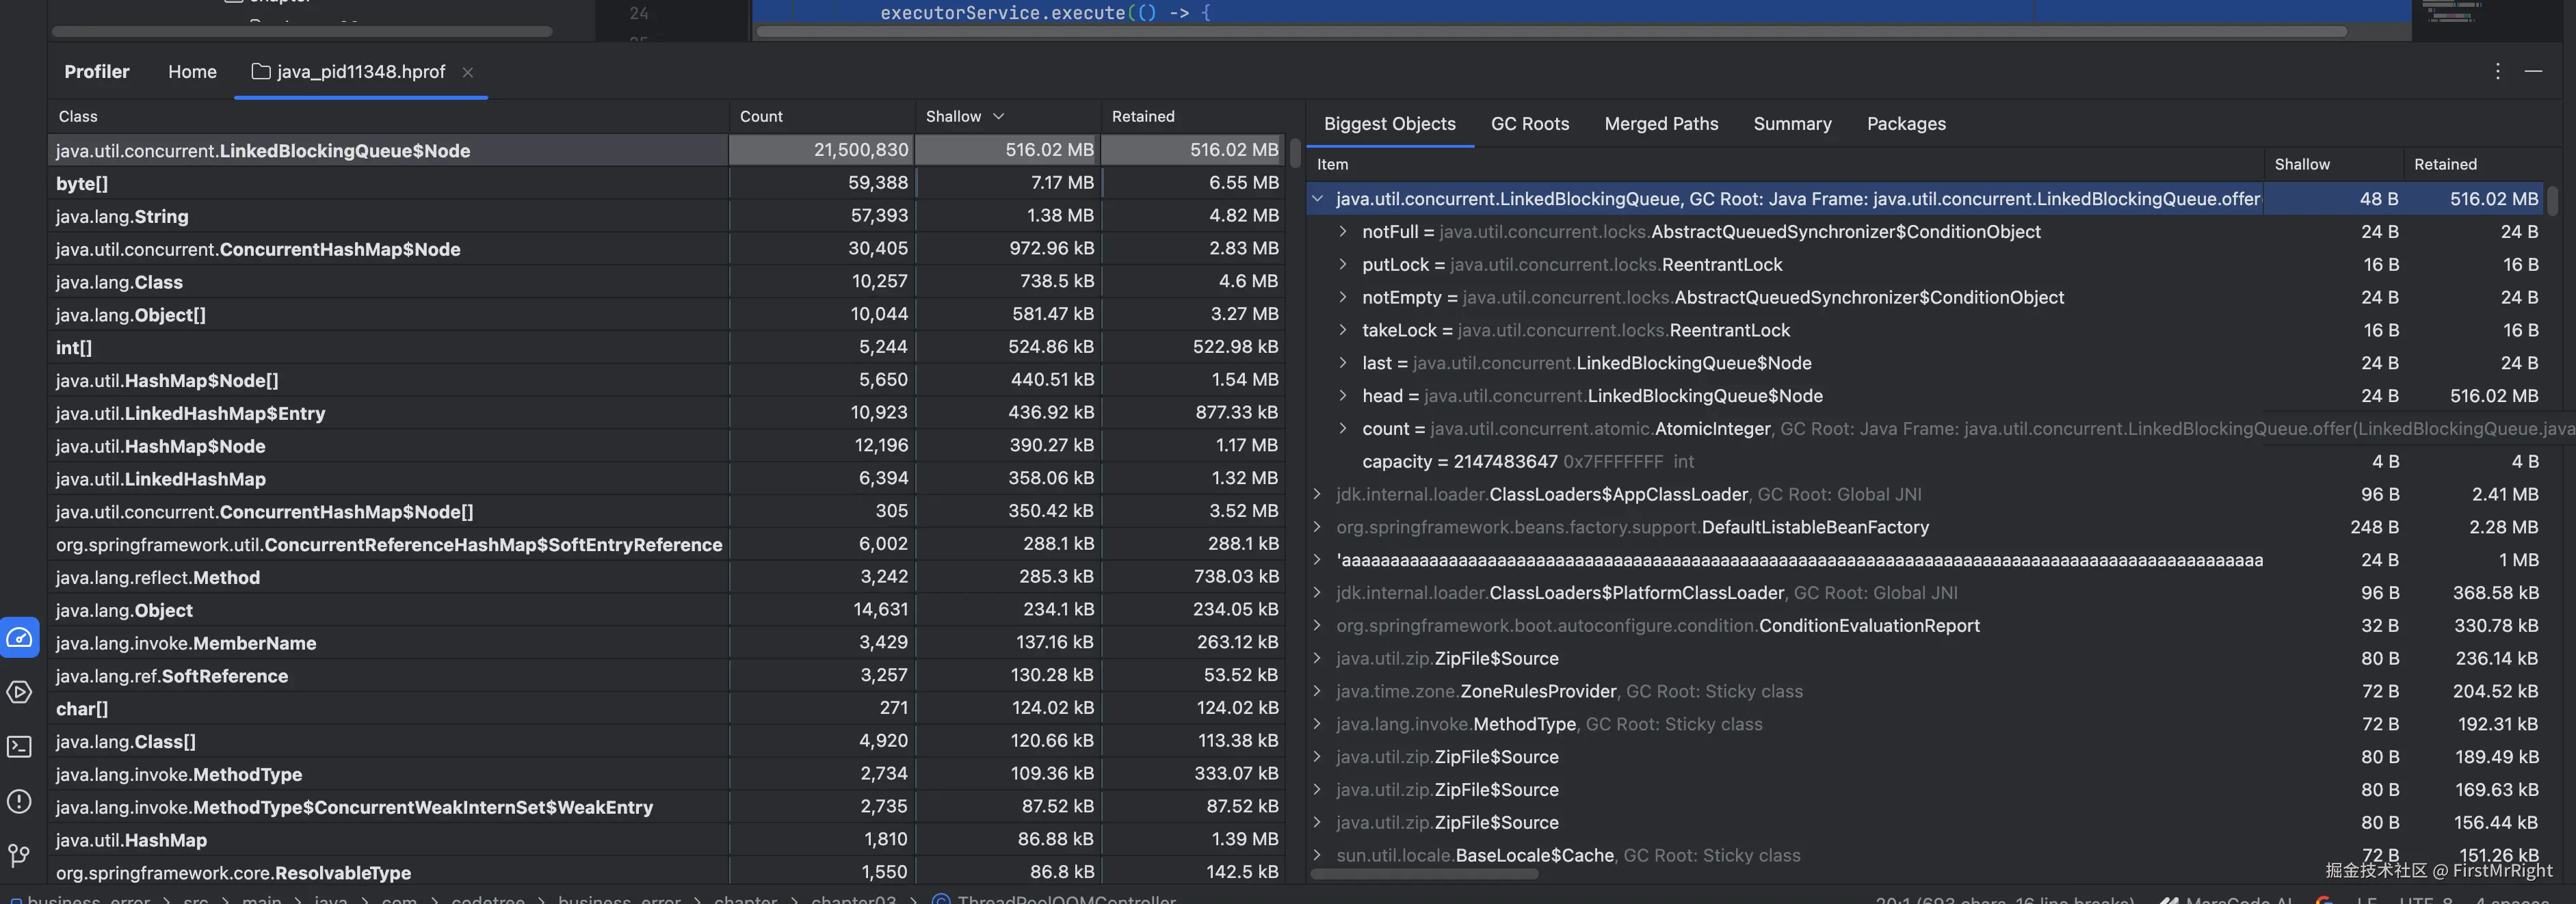Image resolution: width=2576 pixels, height=904 pixels.
Task: Expand the DefaultListableBeanFactory item
Action: 1317,527
